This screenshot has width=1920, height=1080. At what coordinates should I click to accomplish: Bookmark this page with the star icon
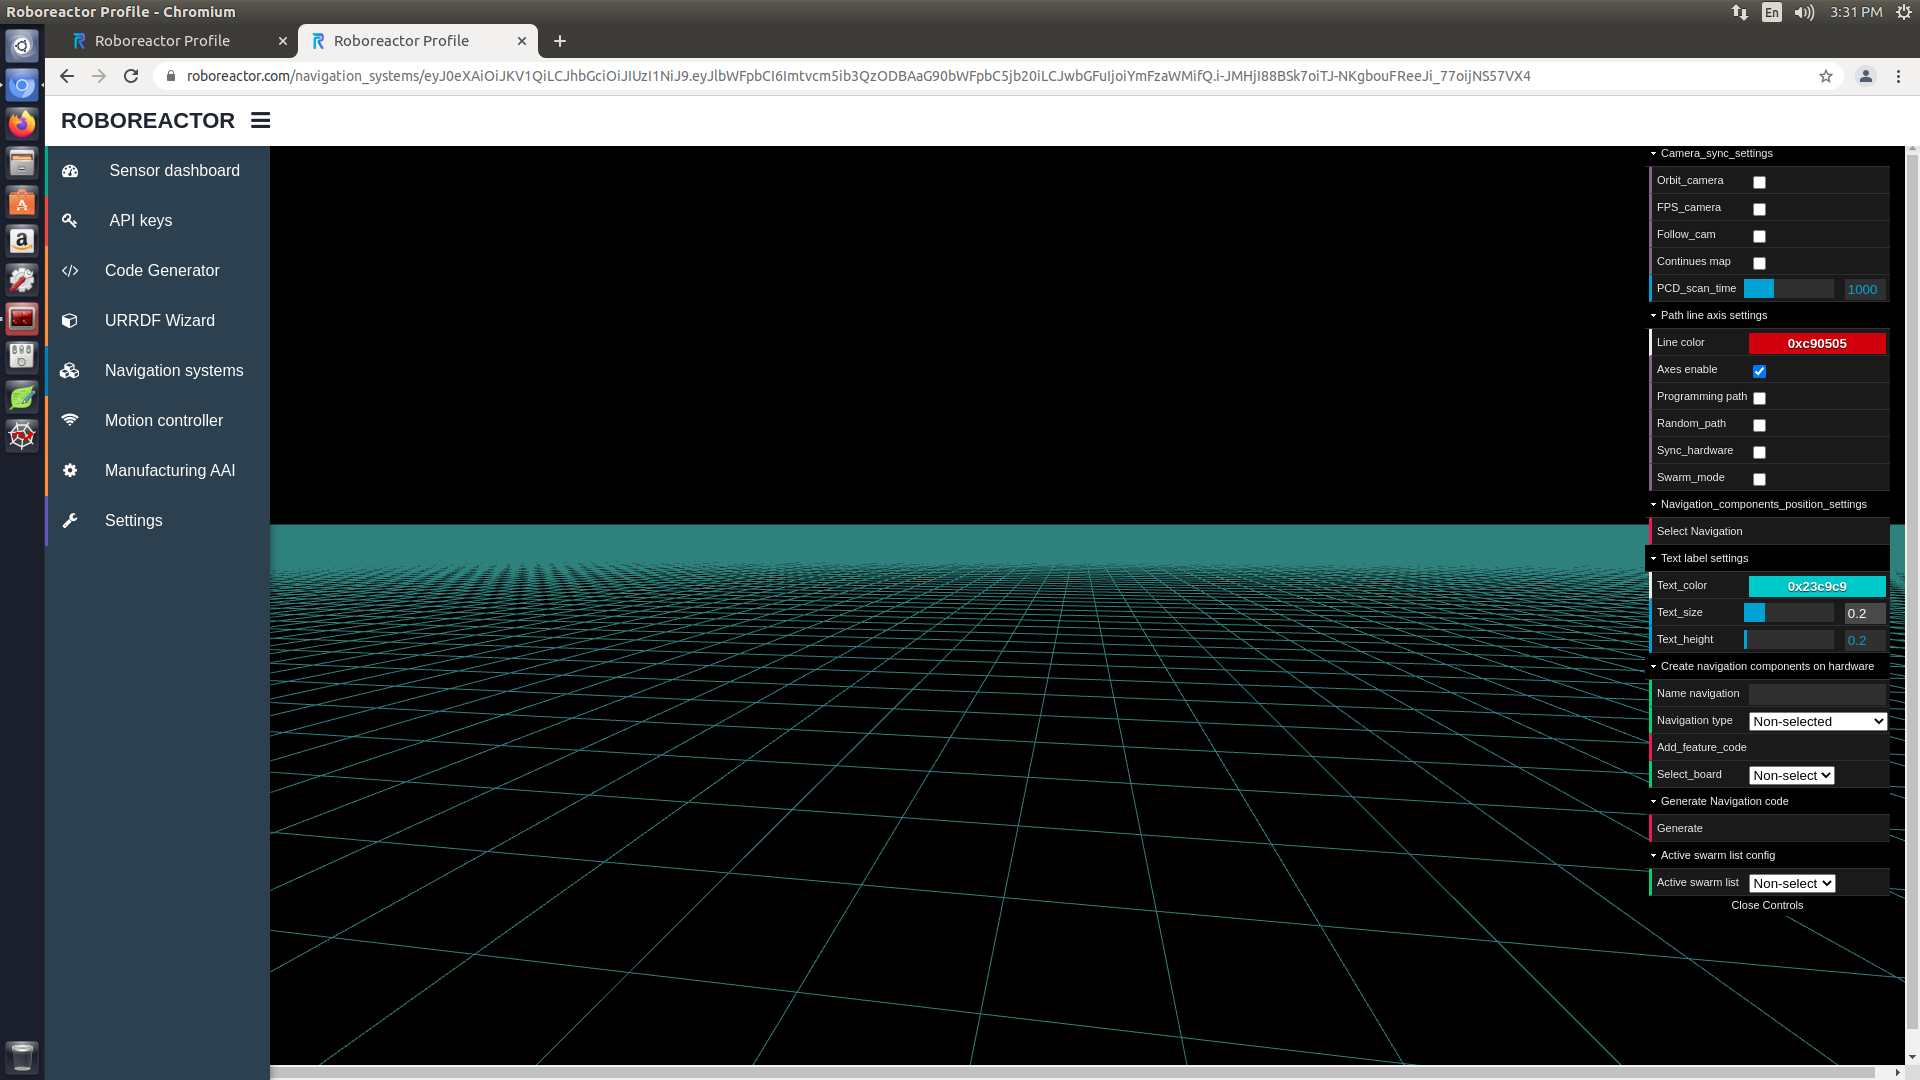tap(1826, 76)
